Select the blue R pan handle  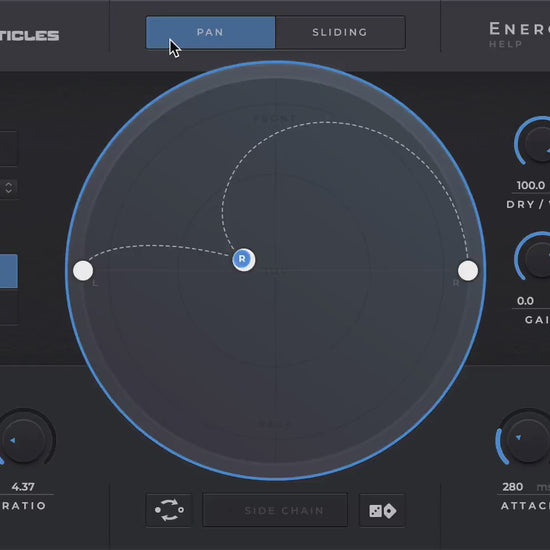(243, 260)
